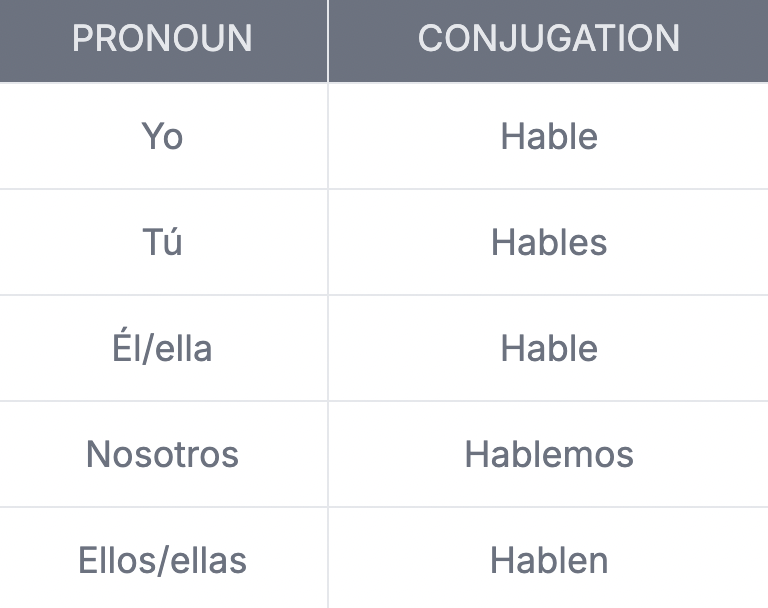Click the text Nosotros

tap(162, 454)
